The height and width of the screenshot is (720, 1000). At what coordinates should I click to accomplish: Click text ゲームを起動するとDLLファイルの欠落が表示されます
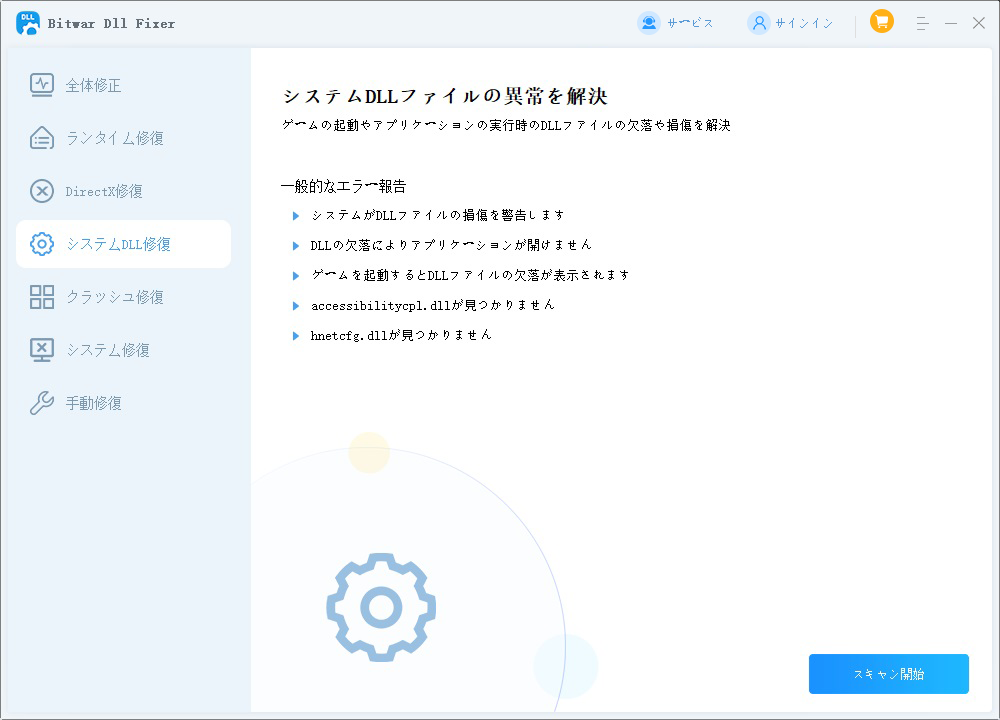(x=470, y=276)
